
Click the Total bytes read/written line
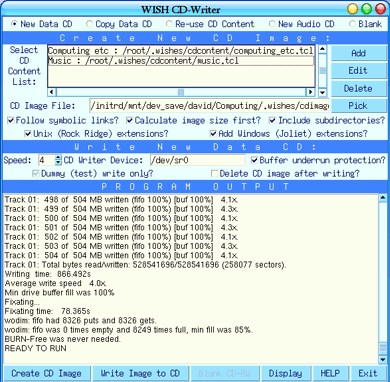[x=145, y=265]
